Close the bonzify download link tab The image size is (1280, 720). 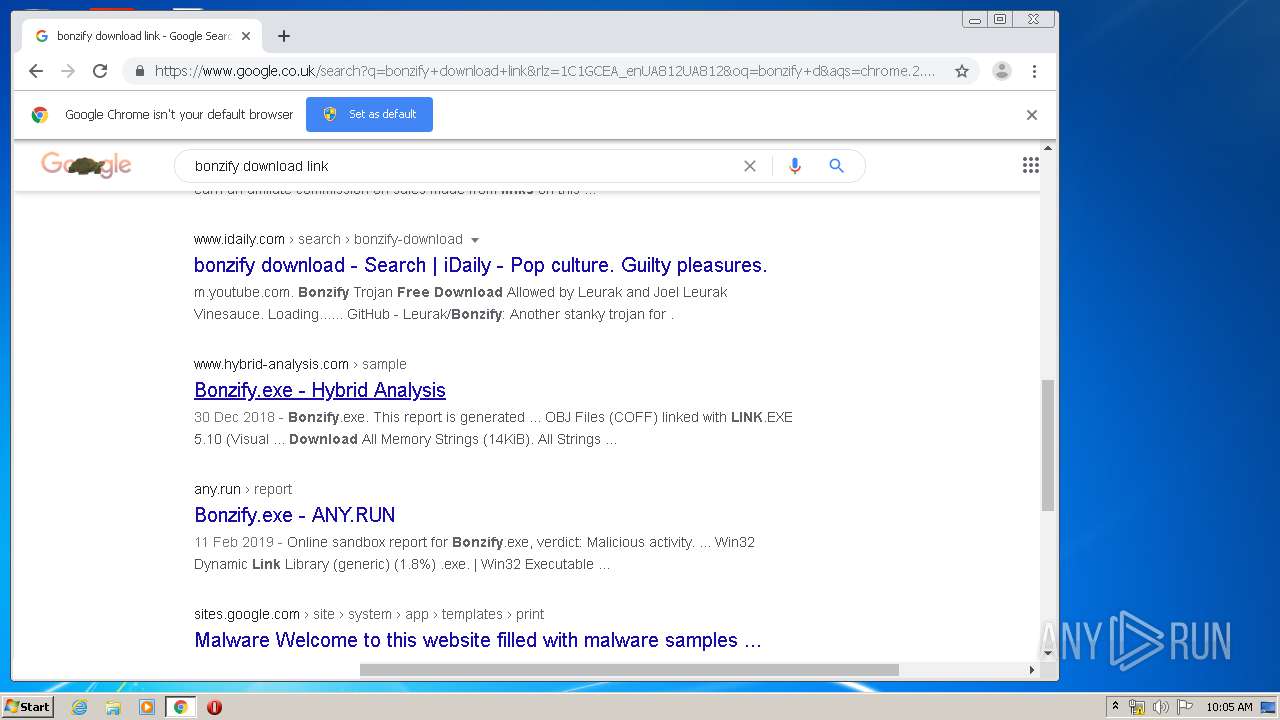click(246, 36)
